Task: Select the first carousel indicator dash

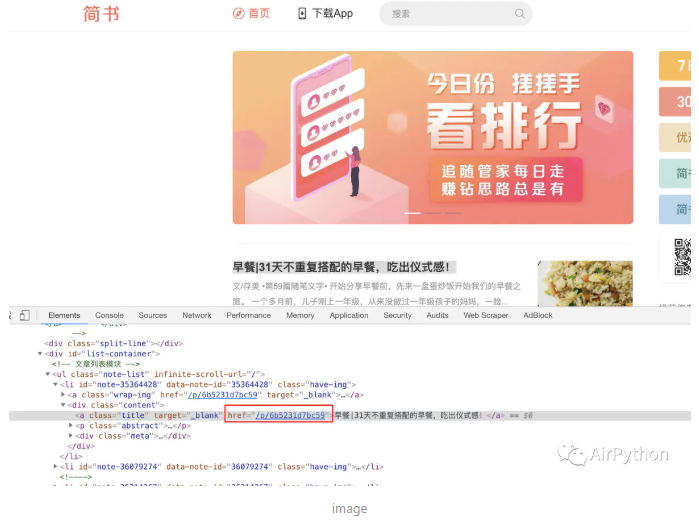Action: point(412,213)
